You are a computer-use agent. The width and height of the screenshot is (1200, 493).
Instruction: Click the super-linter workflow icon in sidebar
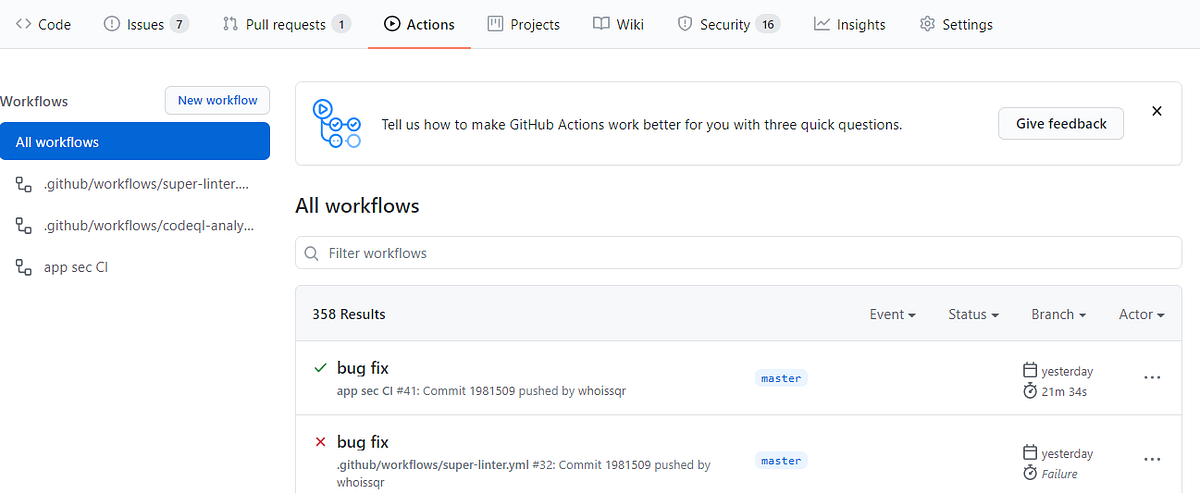23,184
